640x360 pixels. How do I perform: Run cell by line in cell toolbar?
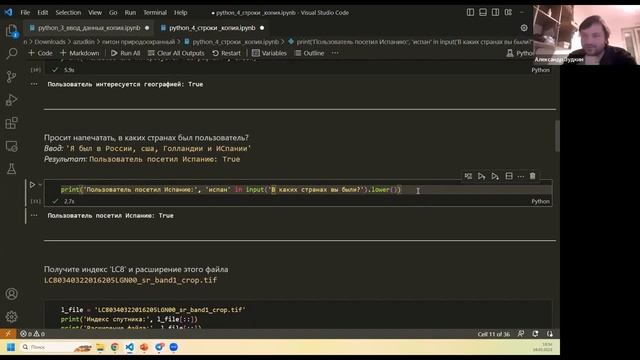pyautogui.click(x=468, y=176)
